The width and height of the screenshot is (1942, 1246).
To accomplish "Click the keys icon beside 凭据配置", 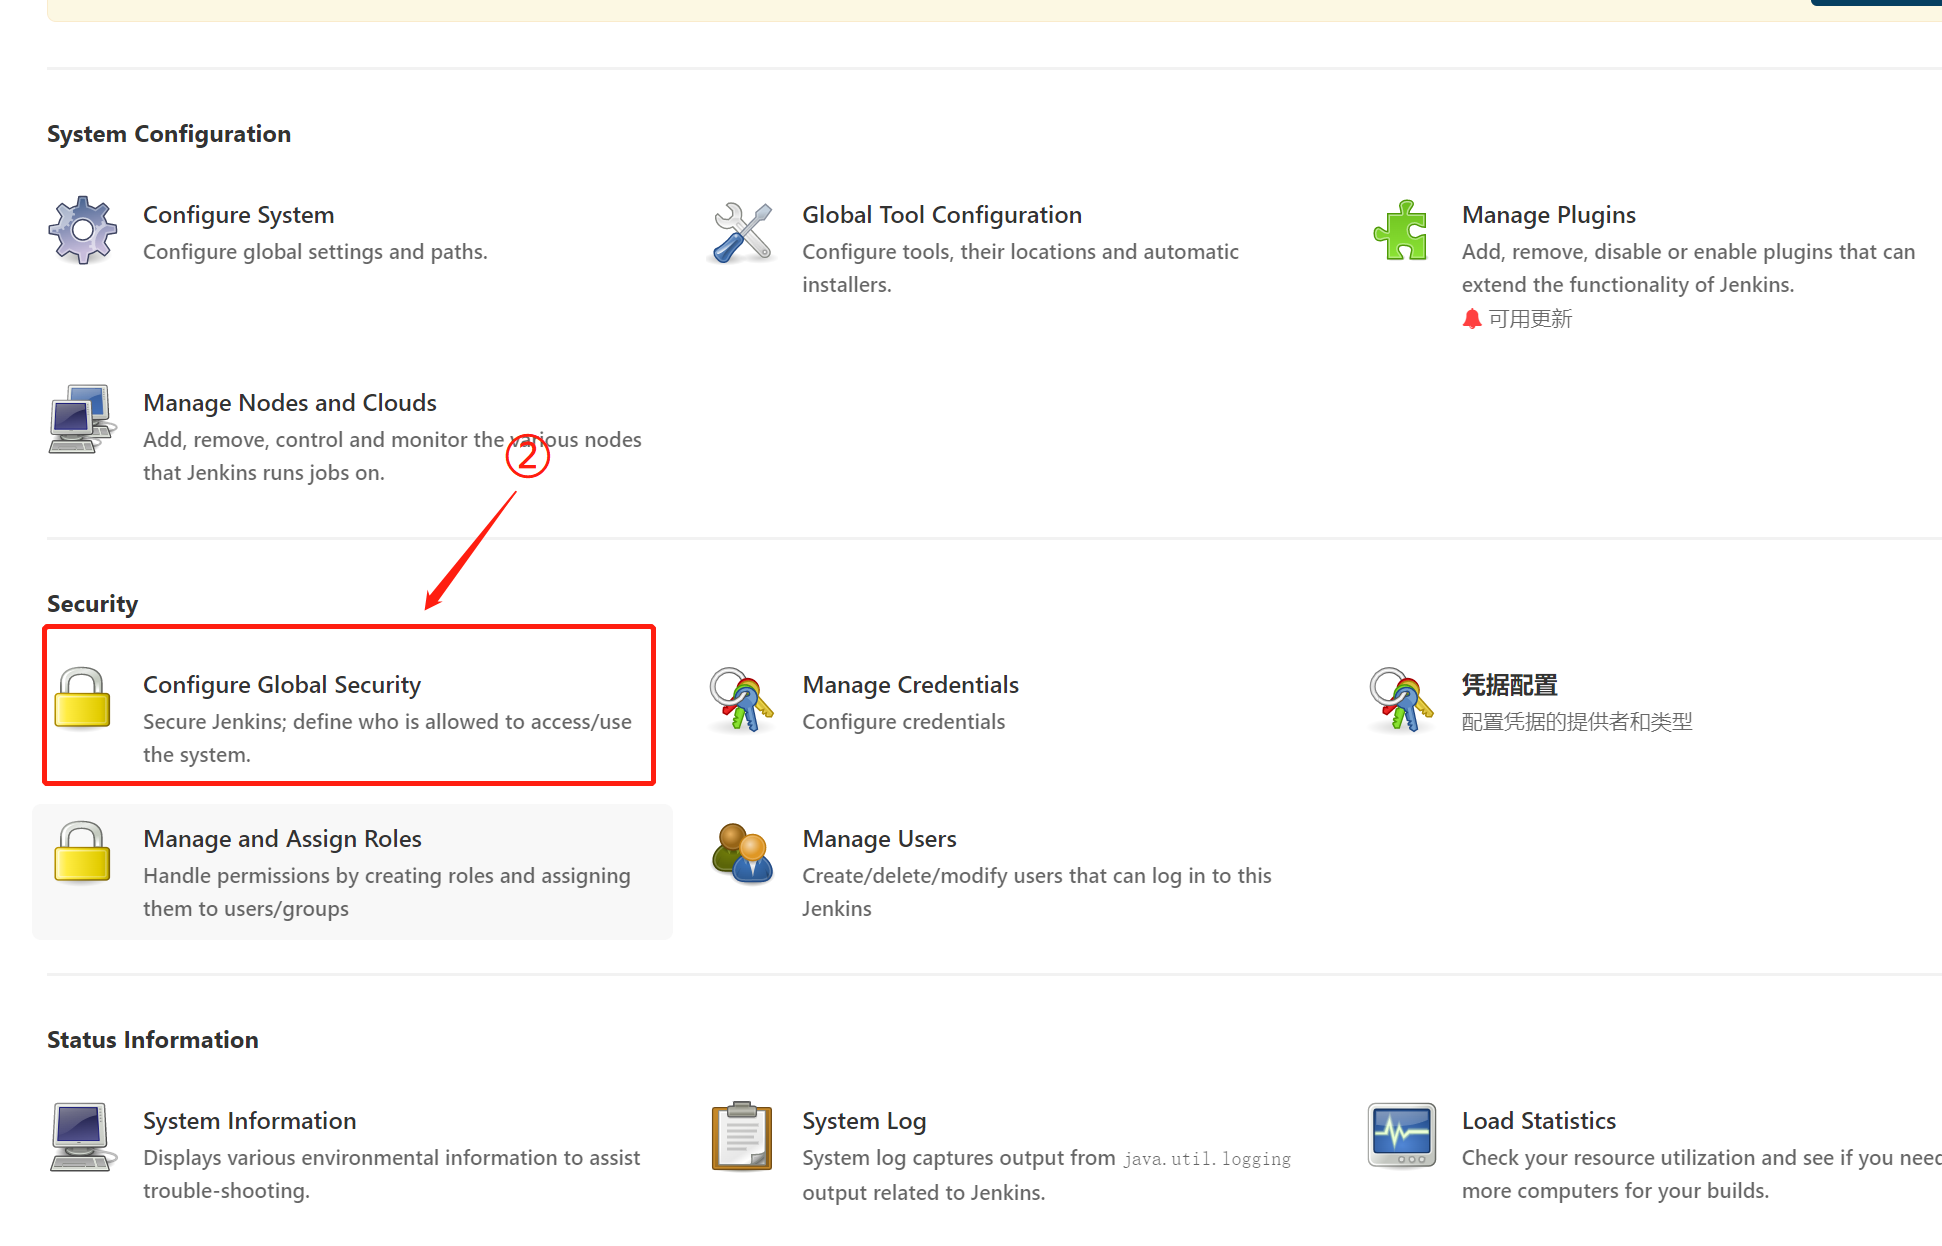I will tap(1401, 700).
